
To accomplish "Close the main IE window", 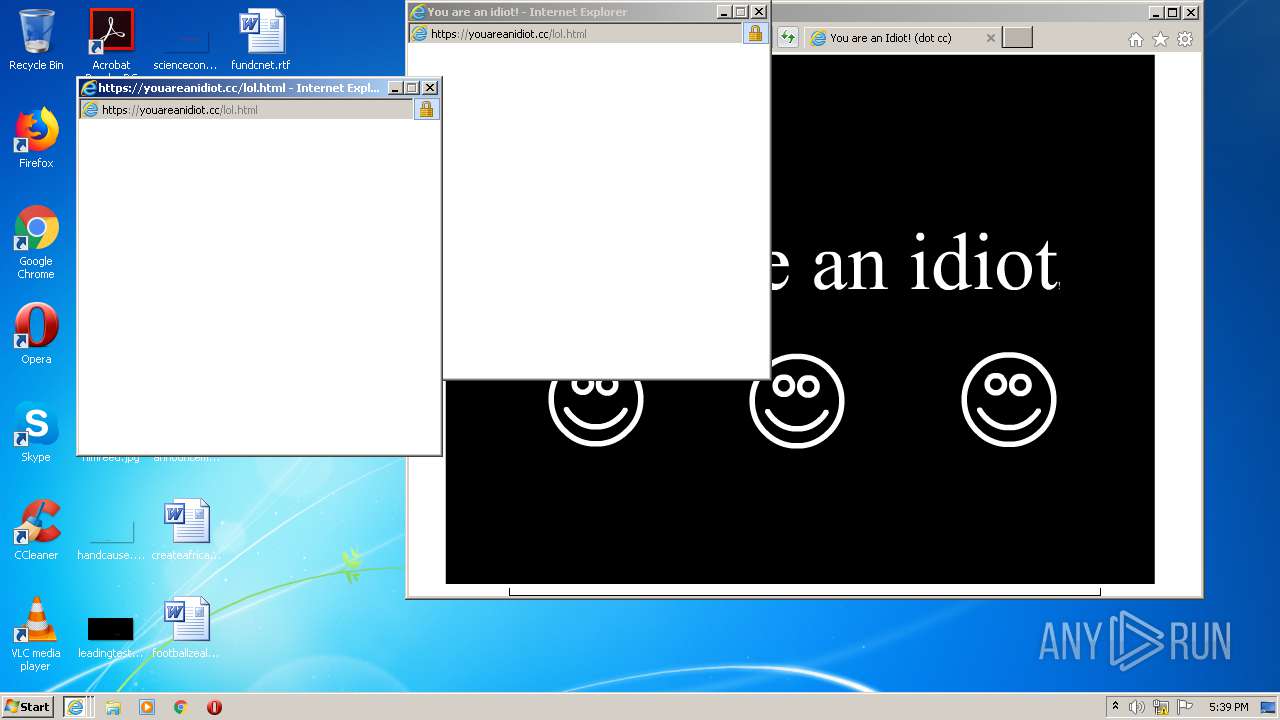I will pyautogui.click(x=1190, y=13).
